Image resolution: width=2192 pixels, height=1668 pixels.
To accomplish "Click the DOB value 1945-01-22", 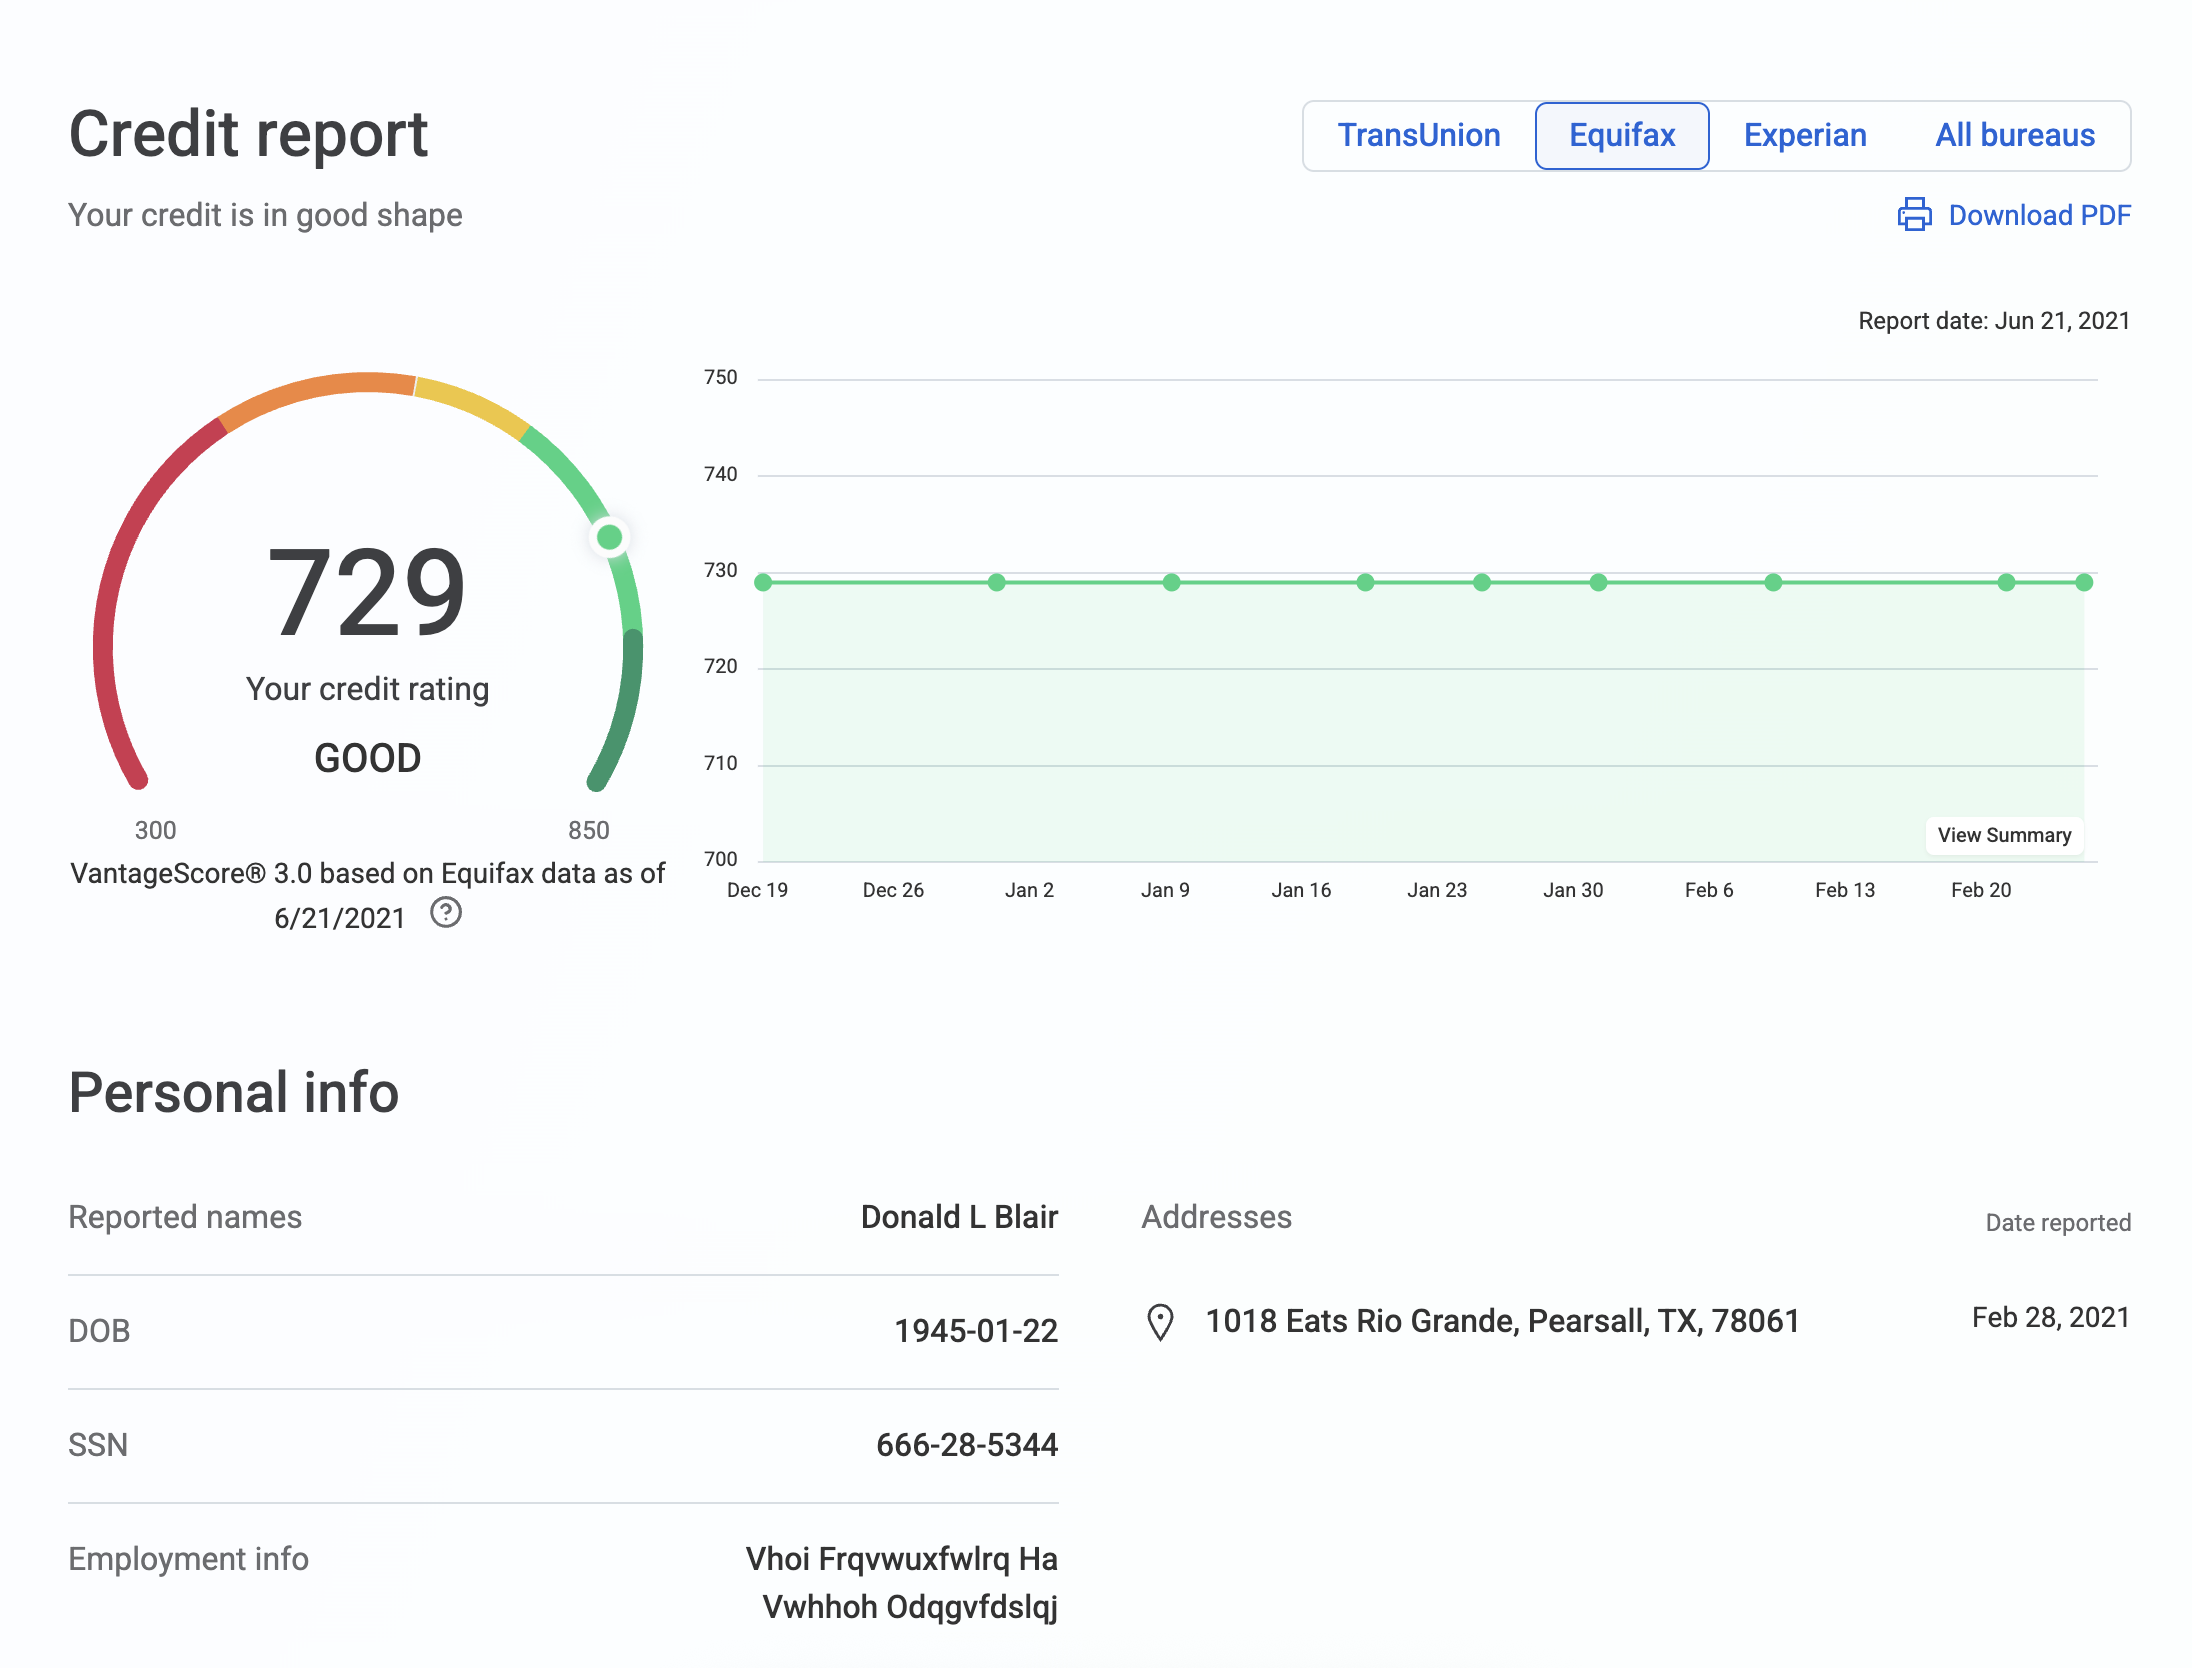I will [976, 1330].
